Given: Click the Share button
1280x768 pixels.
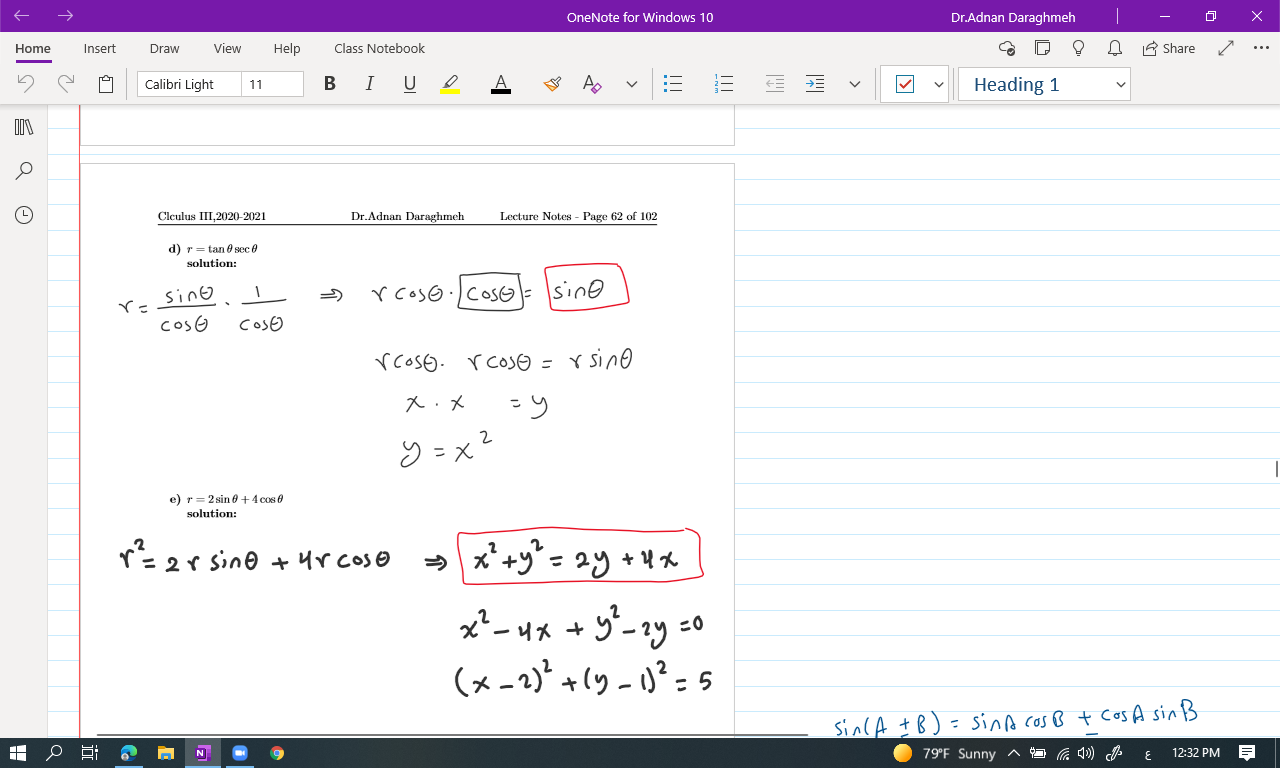Looking at the screenshot, I should click(x=1168, y=48).
